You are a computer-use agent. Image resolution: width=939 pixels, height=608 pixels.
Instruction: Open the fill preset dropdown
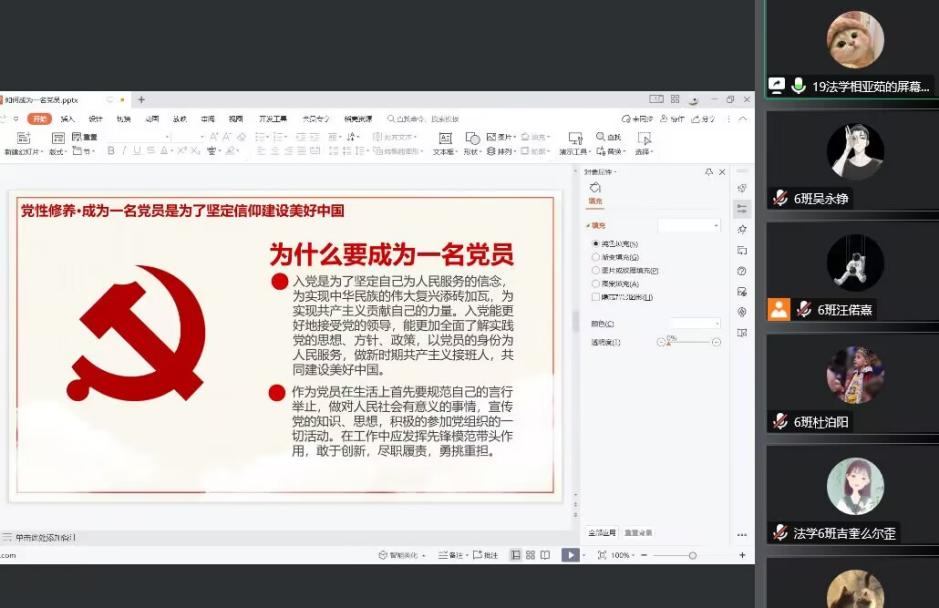(688, 226)
